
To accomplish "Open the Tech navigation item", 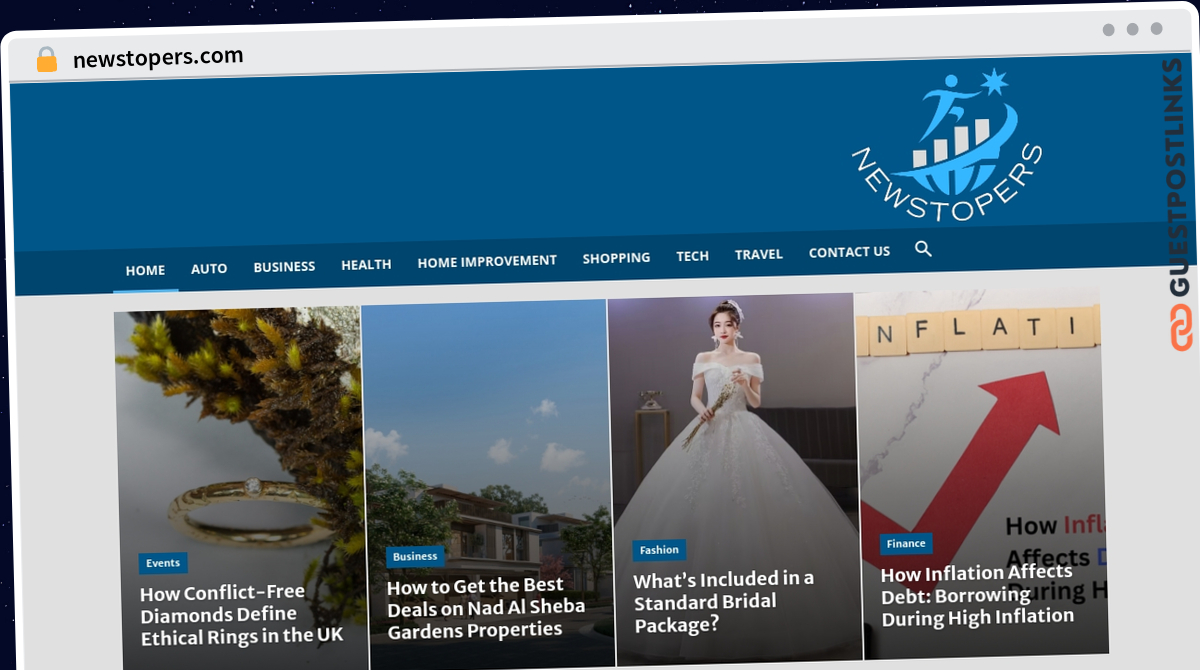I will pyautogui.click(x=692, y=256).
